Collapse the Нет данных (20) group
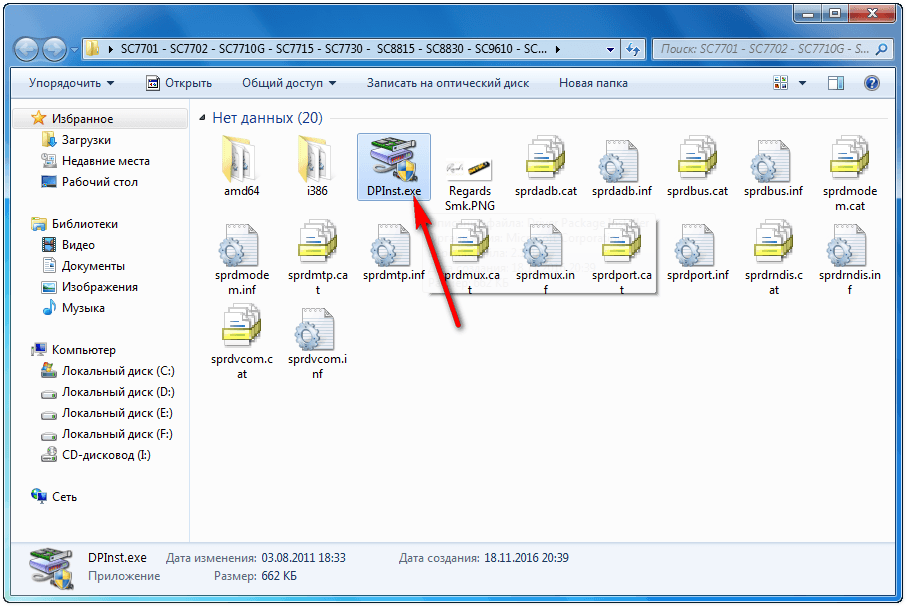 pyautogui.click(x=204, y=118)
